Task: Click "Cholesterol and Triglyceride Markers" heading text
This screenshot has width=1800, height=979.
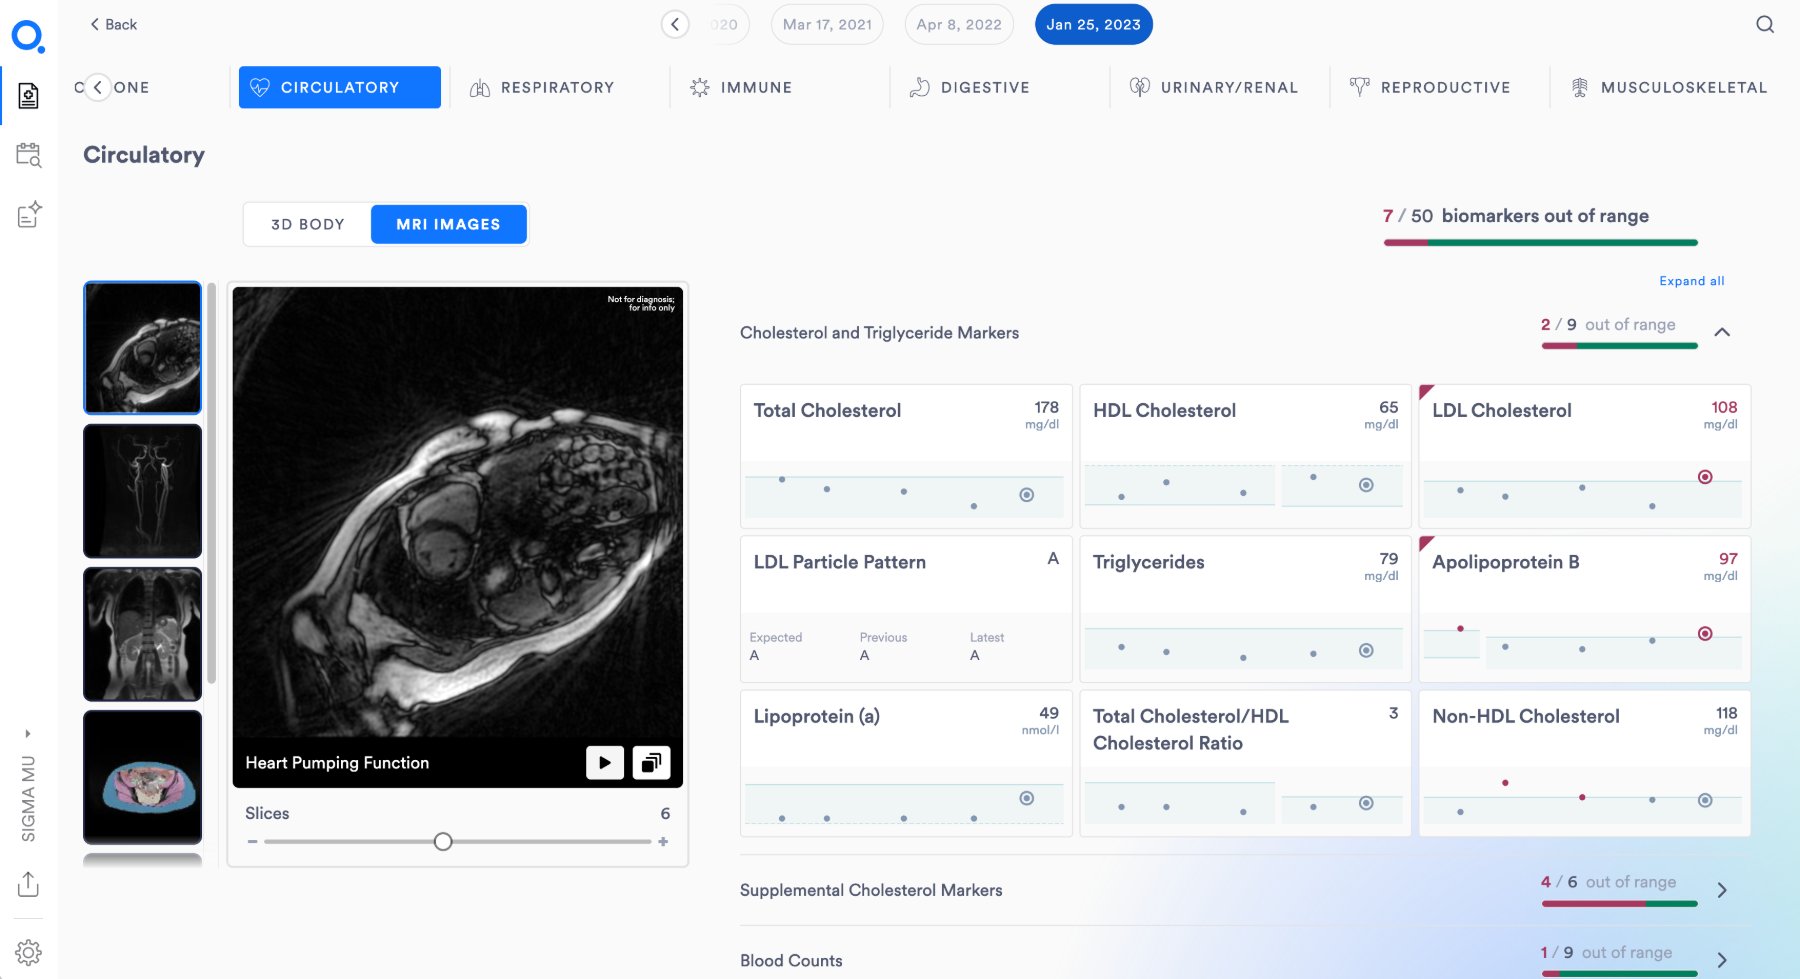Action: tap(879, 333)
